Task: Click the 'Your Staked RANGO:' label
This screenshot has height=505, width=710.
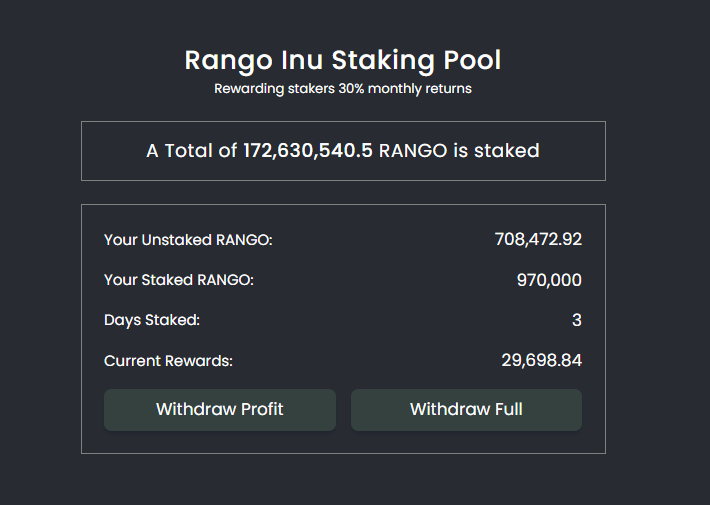Action: [179, 280]
